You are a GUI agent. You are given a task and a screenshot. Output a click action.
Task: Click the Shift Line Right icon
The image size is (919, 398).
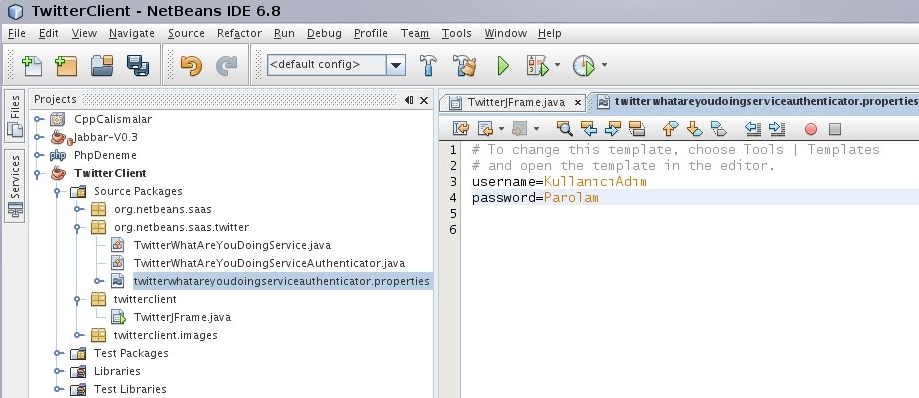[777, 128]
